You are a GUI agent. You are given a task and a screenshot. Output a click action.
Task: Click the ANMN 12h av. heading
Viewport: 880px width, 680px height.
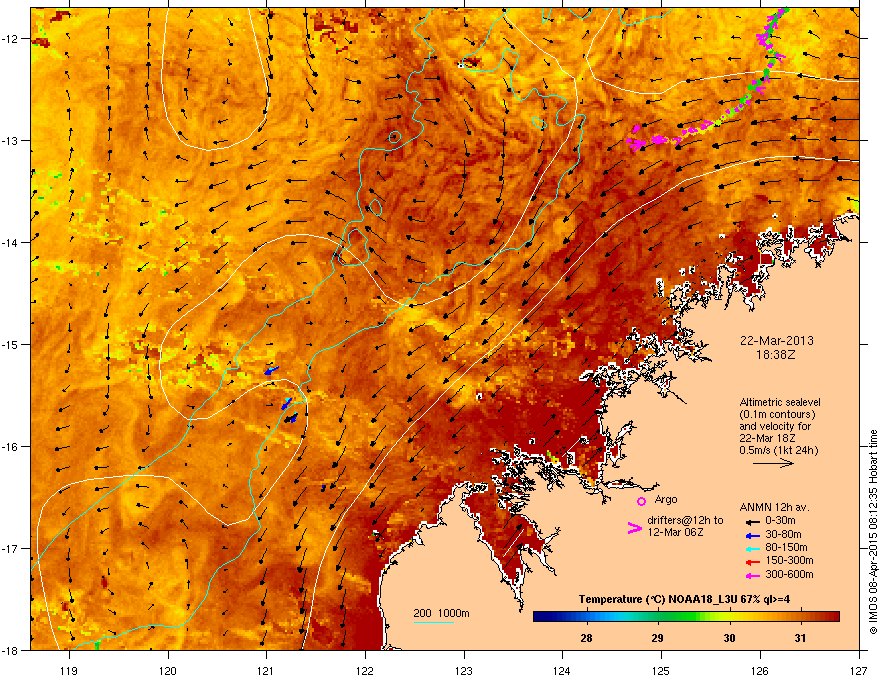pos(774,508)
